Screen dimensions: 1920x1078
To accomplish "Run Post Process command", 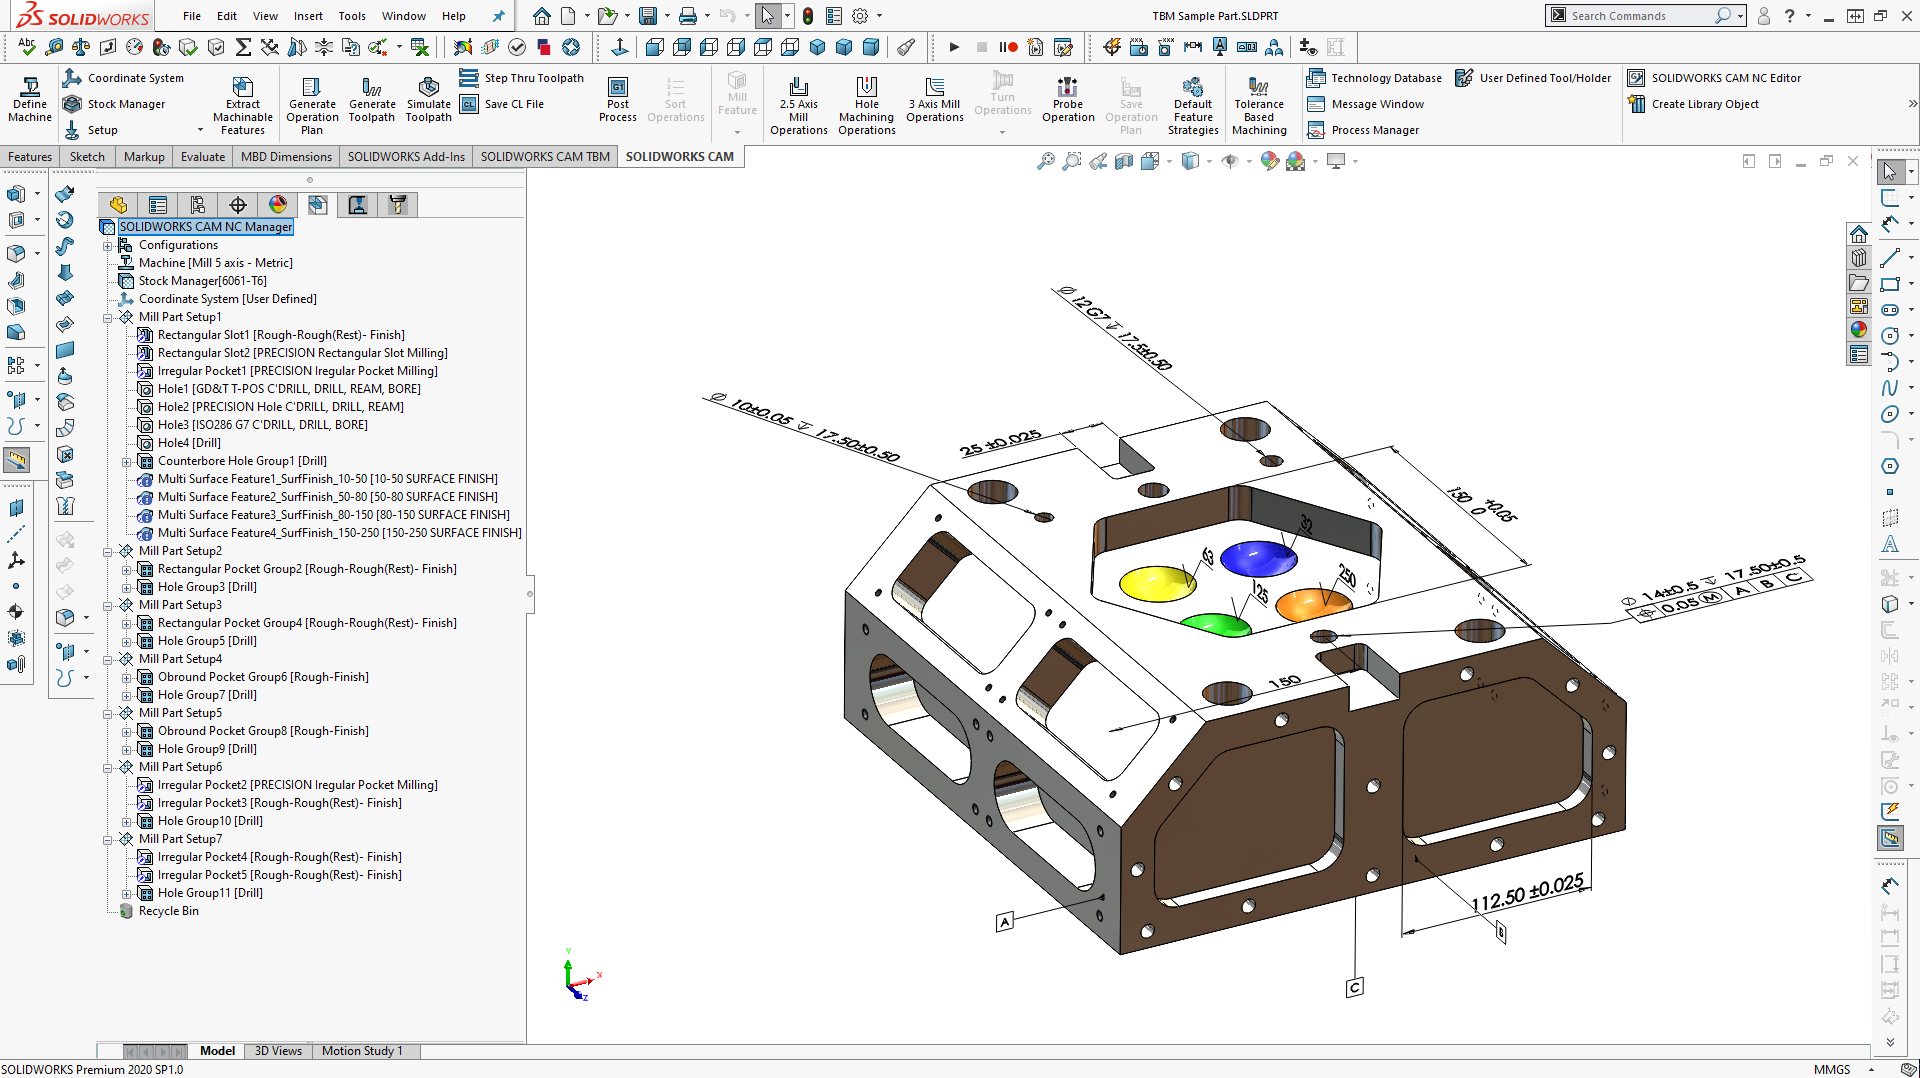I will tap(618, 100).
